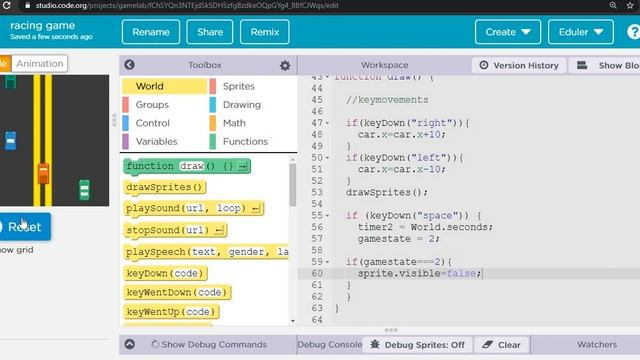The width and height of the screenshot is (640, 360).
Task: Bookmark this page with the star icon
Action: pyautogui.click(x=630, y=5)
